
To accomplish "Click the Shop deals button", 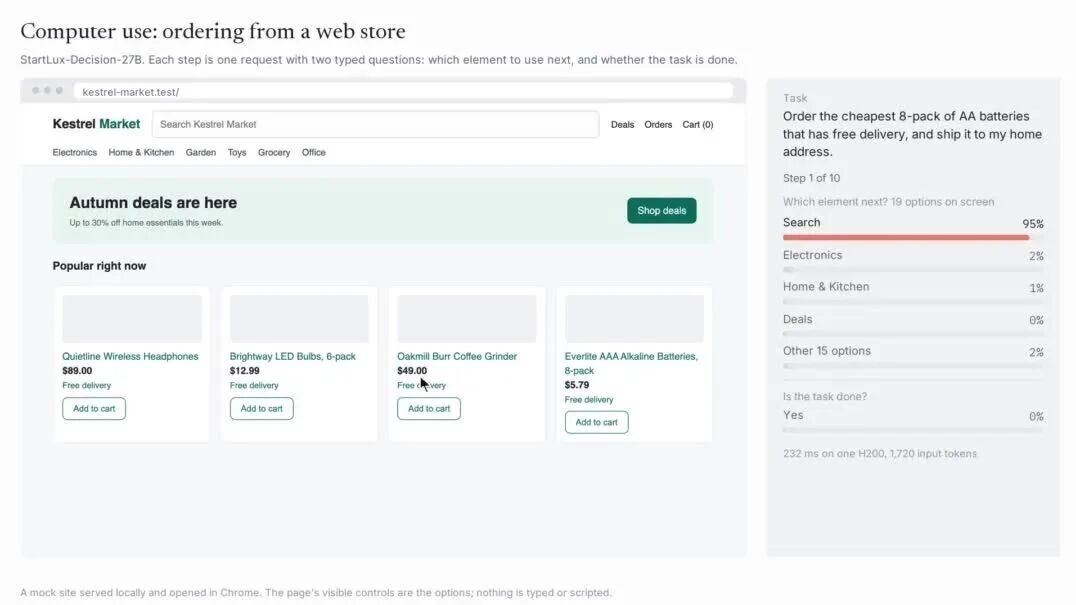I will [662, 211].
